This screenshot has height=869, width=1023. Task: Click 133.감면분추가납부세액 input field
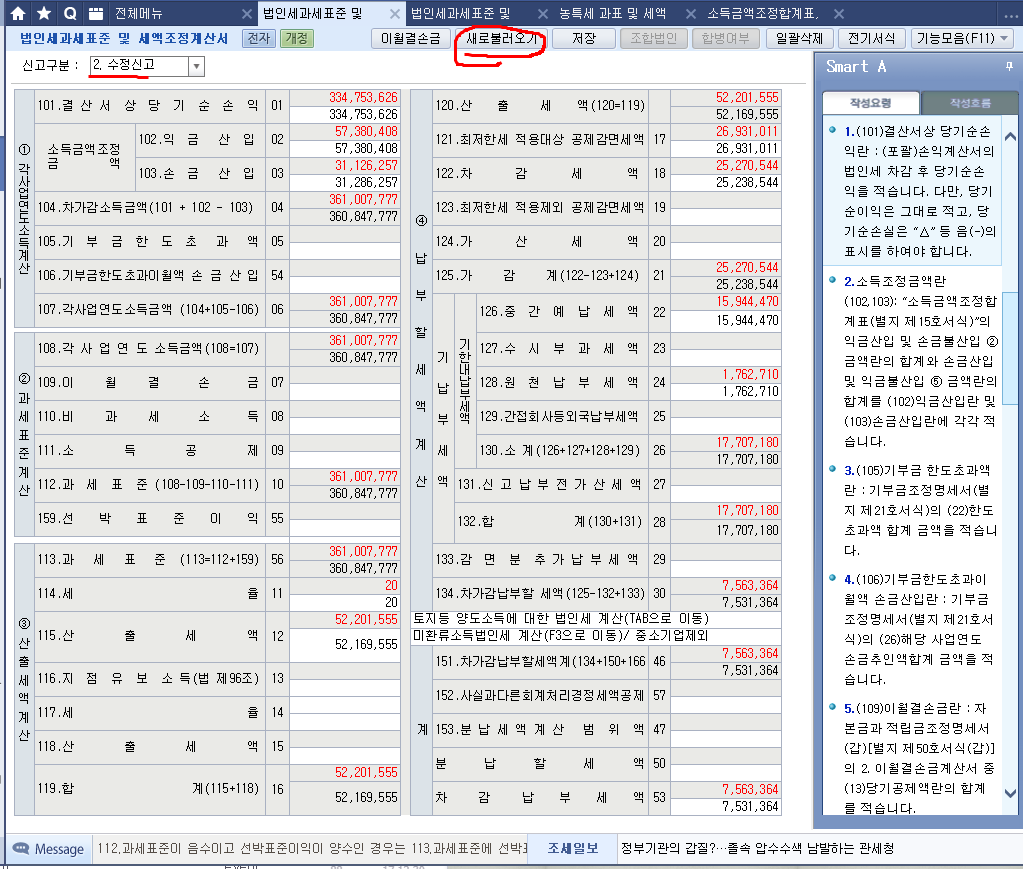(x=725, y=568)
